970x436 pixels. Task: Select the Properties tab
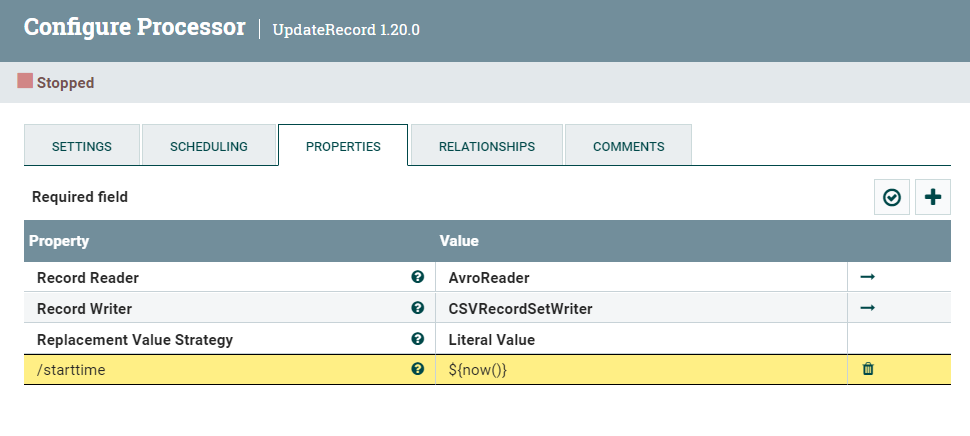tap(343, 146)
